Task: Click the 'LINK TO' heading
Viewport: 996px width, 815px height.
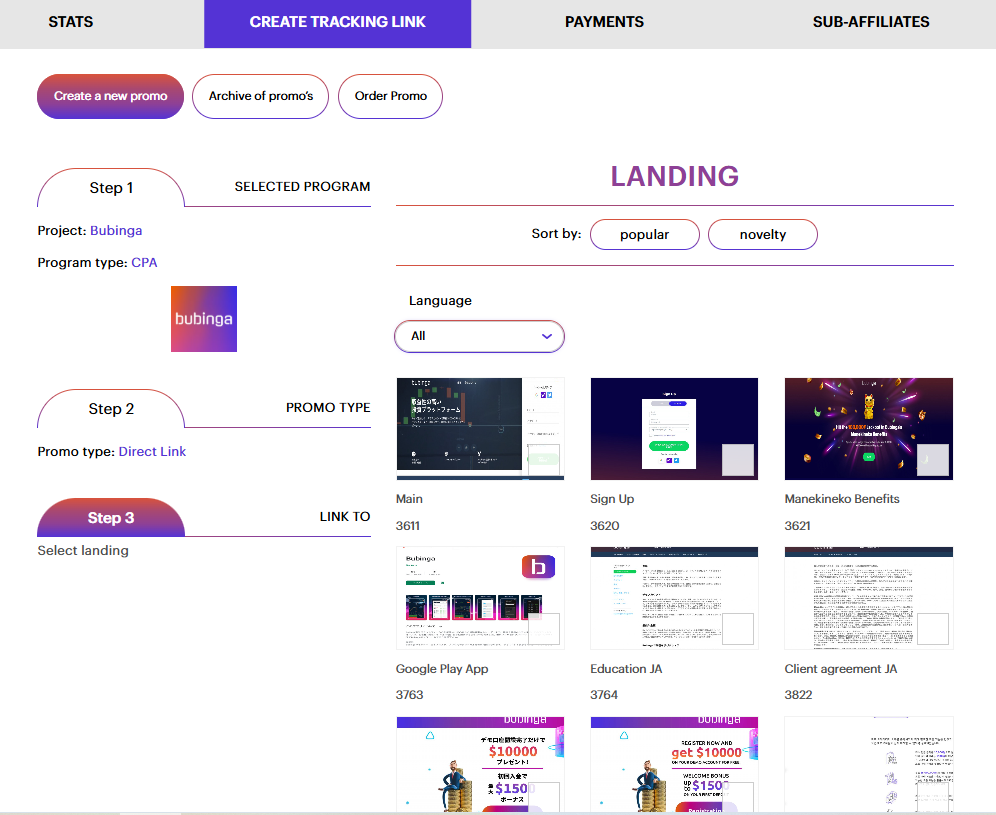Action: click(x=345, y=517)
